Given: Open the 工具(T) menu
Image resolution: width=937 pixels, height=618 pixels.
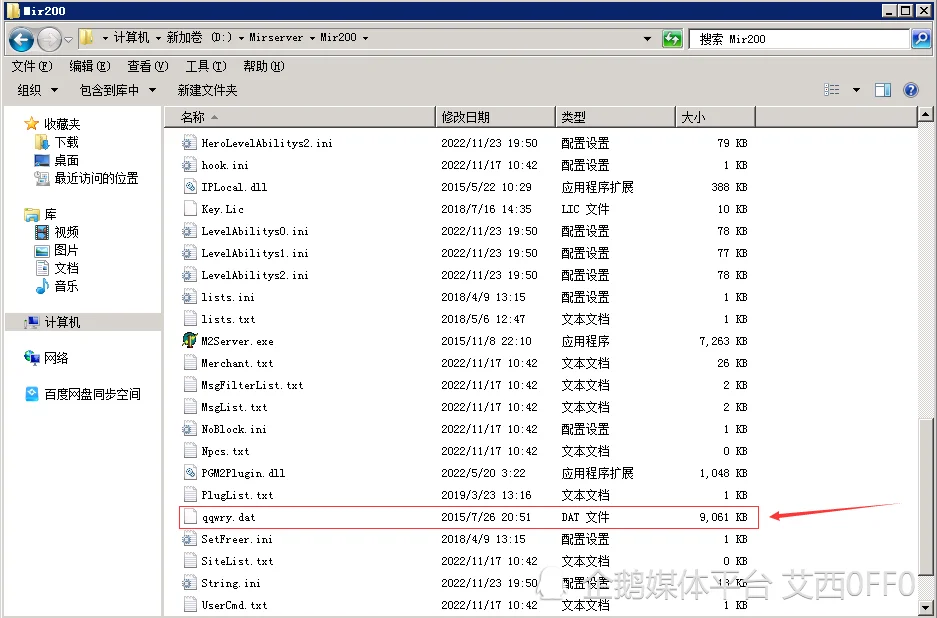Looking at the screenshot, I should click(204, 66).
